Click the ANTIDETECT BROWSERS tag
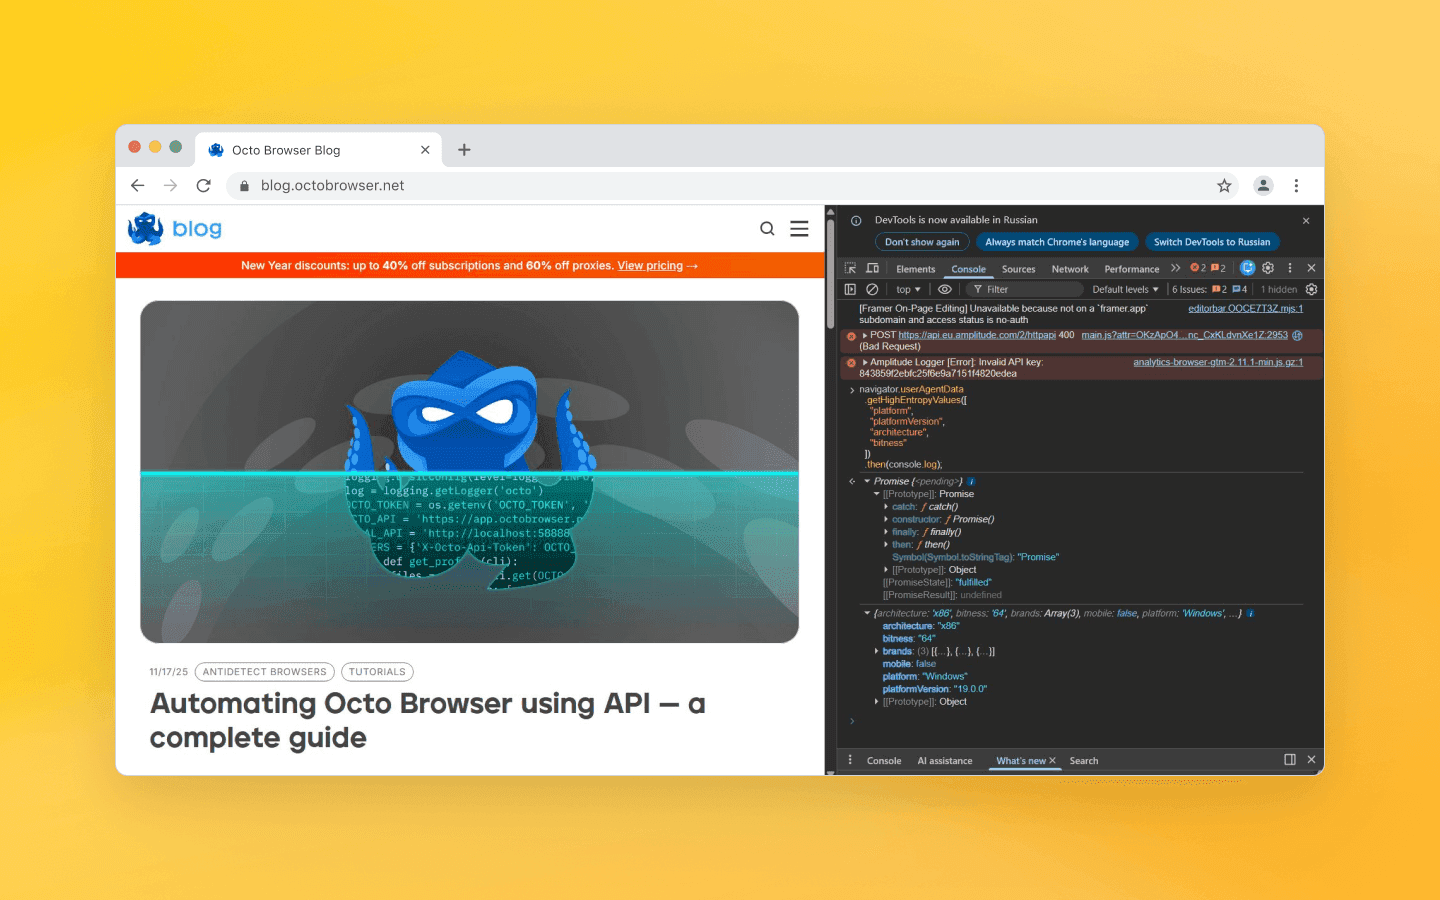 265,672
